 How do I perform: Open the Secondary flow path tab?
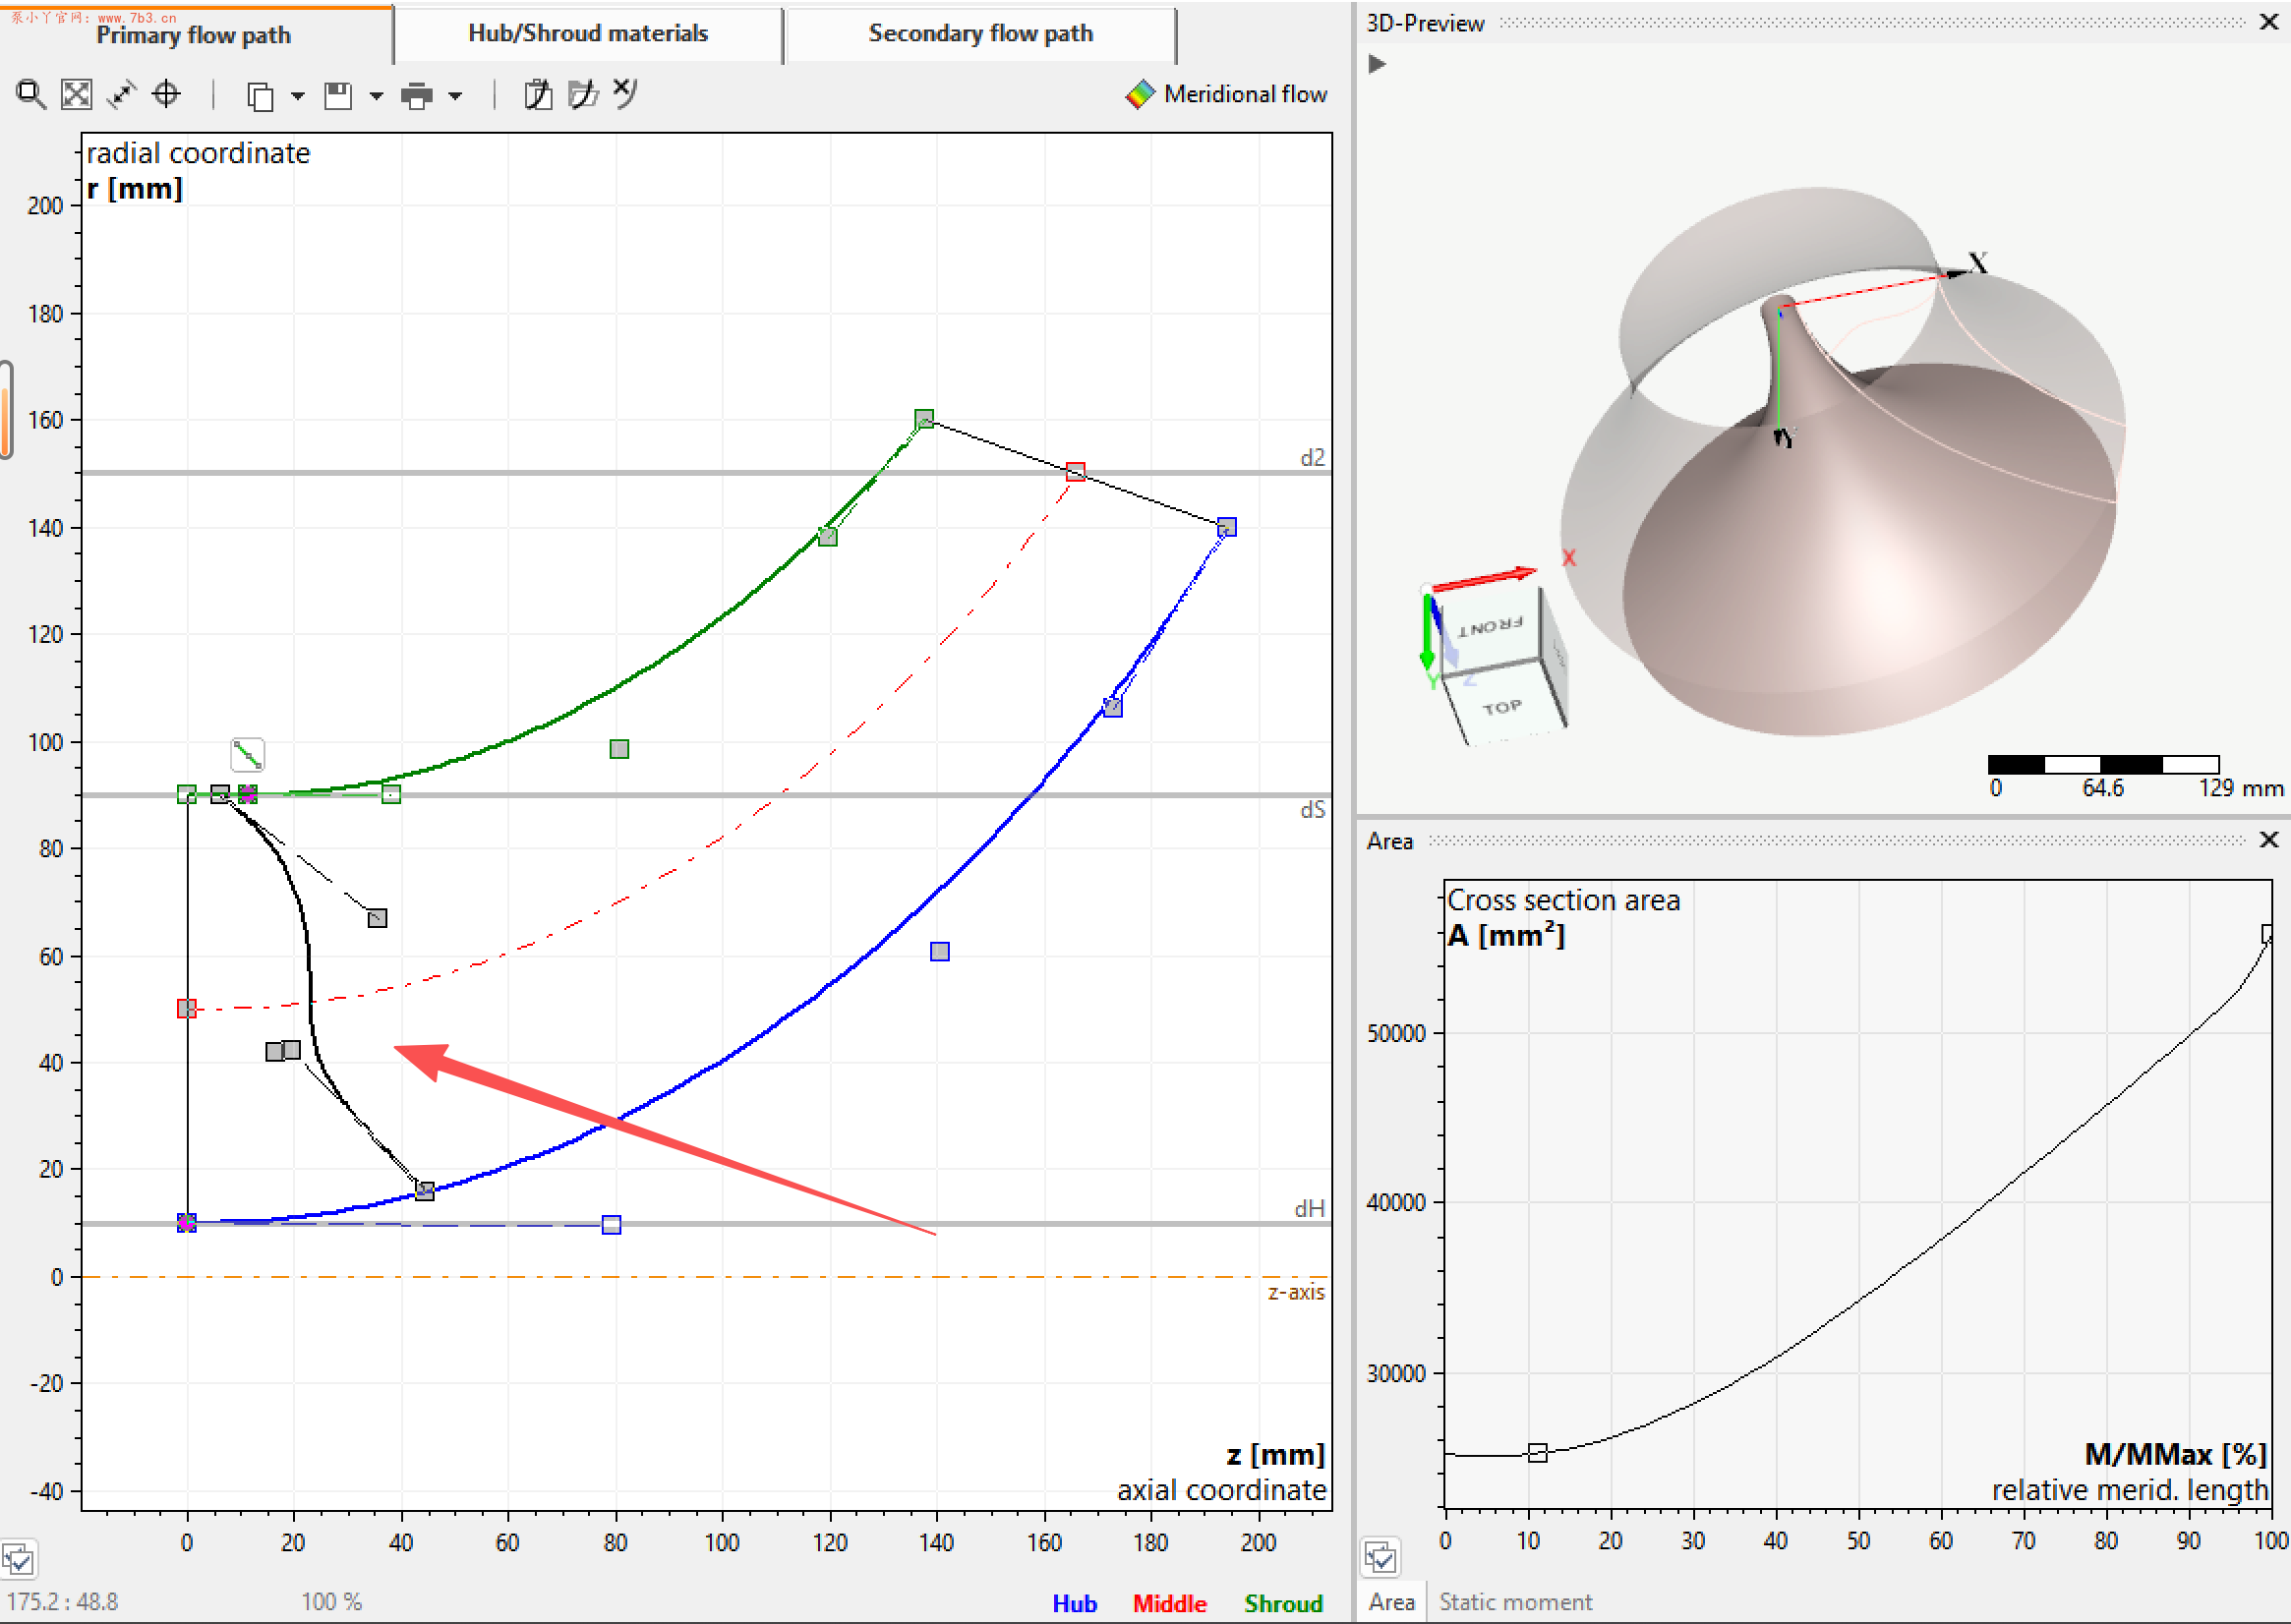[980, 34]
